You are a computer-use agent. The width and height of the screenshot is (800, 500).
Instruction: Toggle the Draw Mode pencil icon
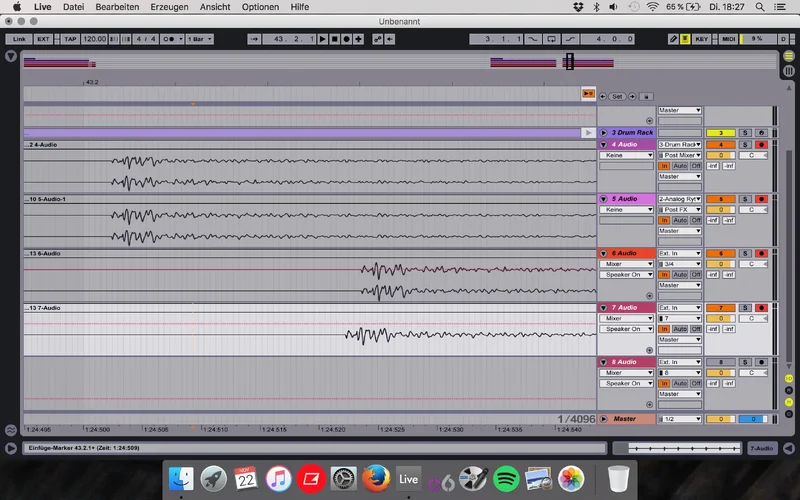click(x=672, y=39)
